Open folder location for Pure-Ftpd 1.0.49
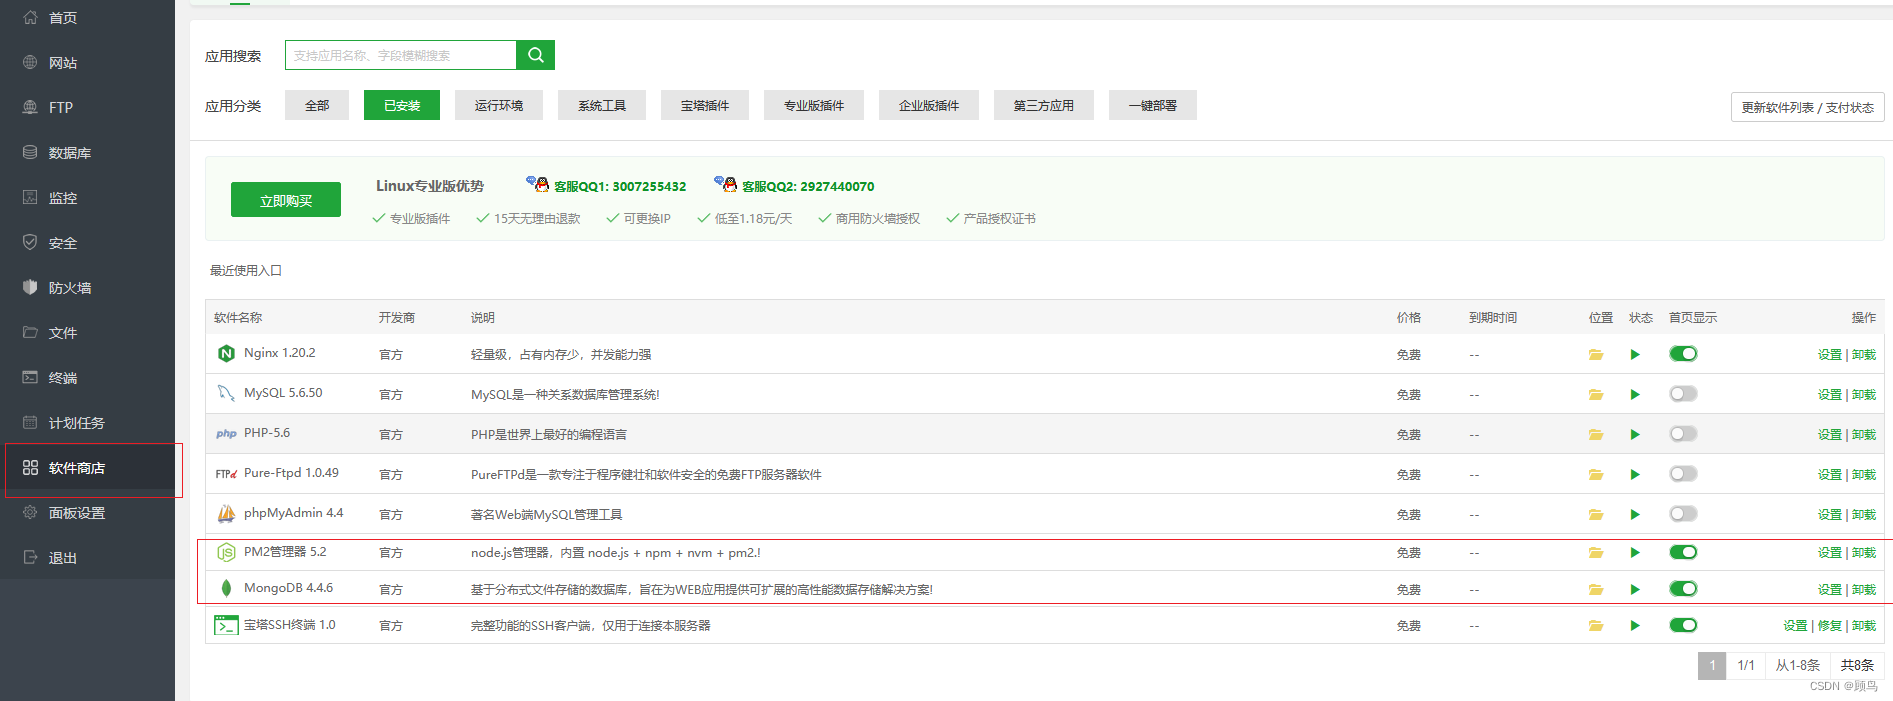Screen dimensions: 1893x701 point(1596,475)
